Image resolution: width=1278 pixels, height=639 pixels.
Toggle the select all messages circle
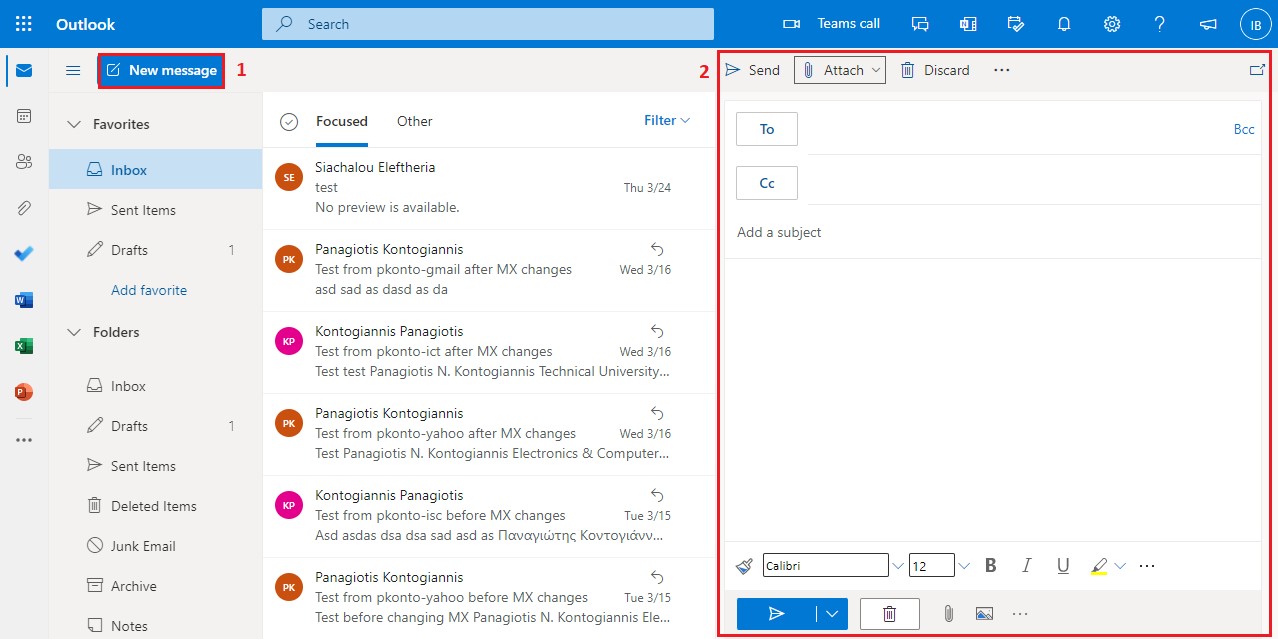click(289, 122)
